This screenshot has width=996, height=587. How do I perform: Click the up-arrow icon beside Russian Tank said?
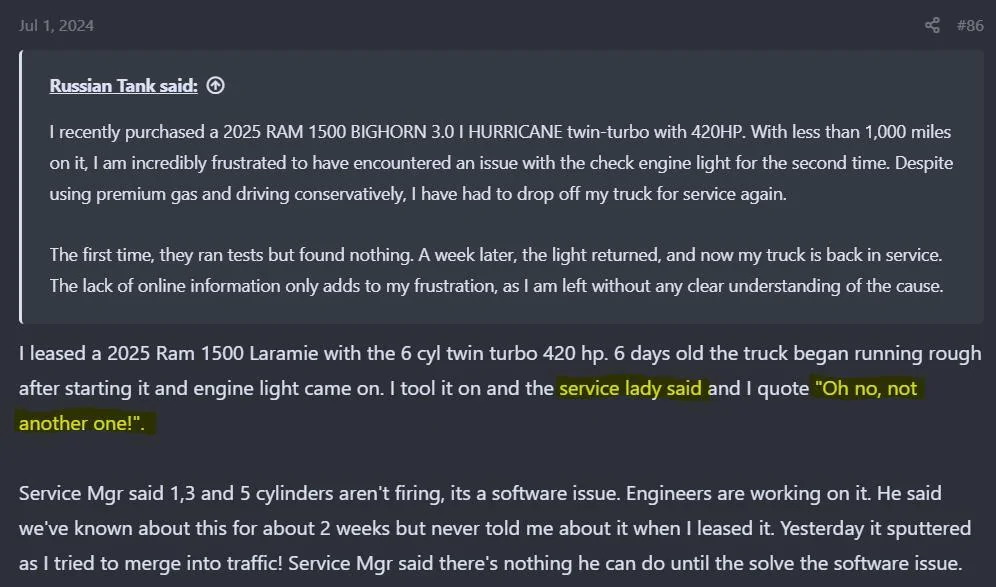point(215,86)
